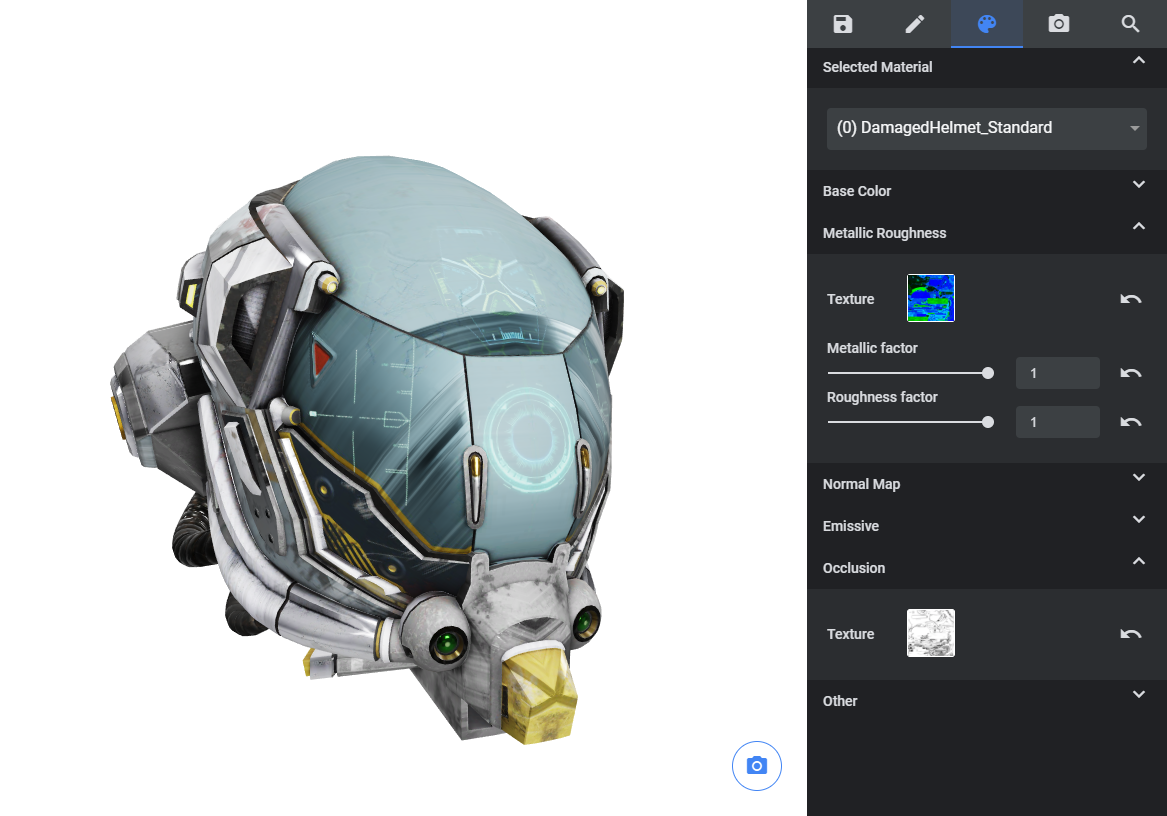
Task: Switch to the camera tab in the top toolbar
Action: [x=1058, y=24]
